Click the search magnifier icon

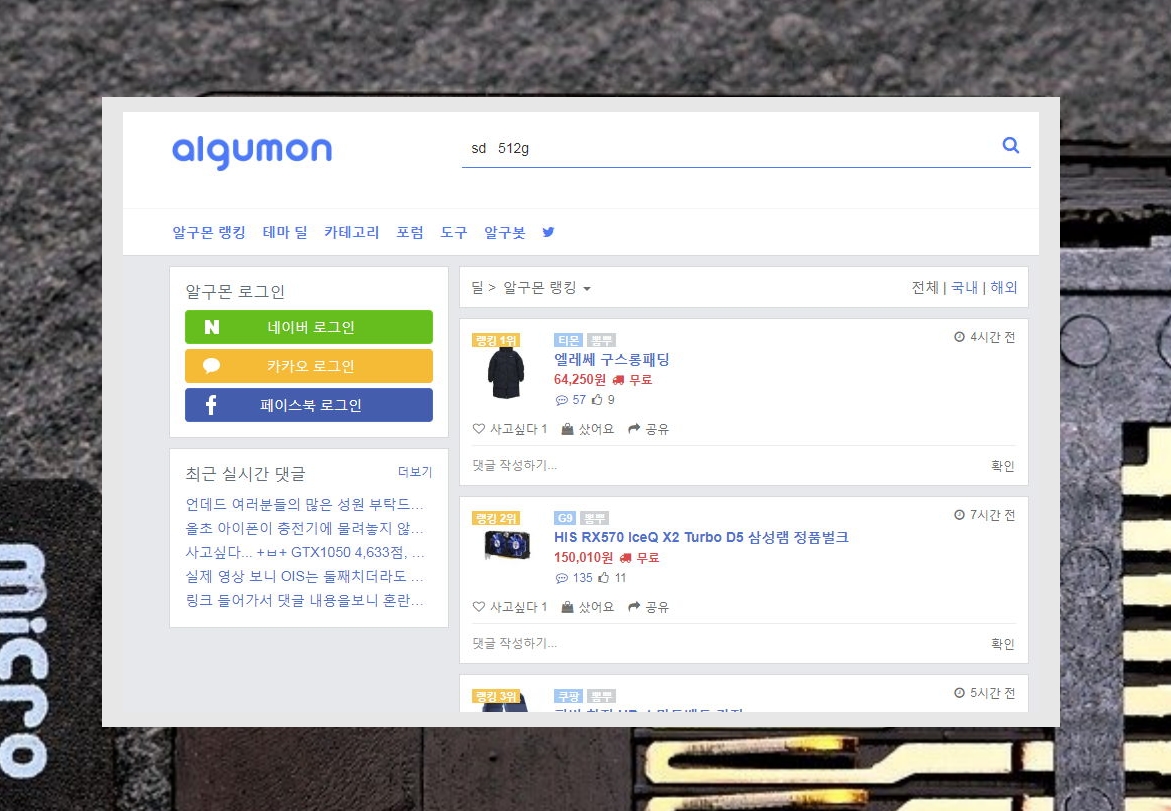[1010, 145]
